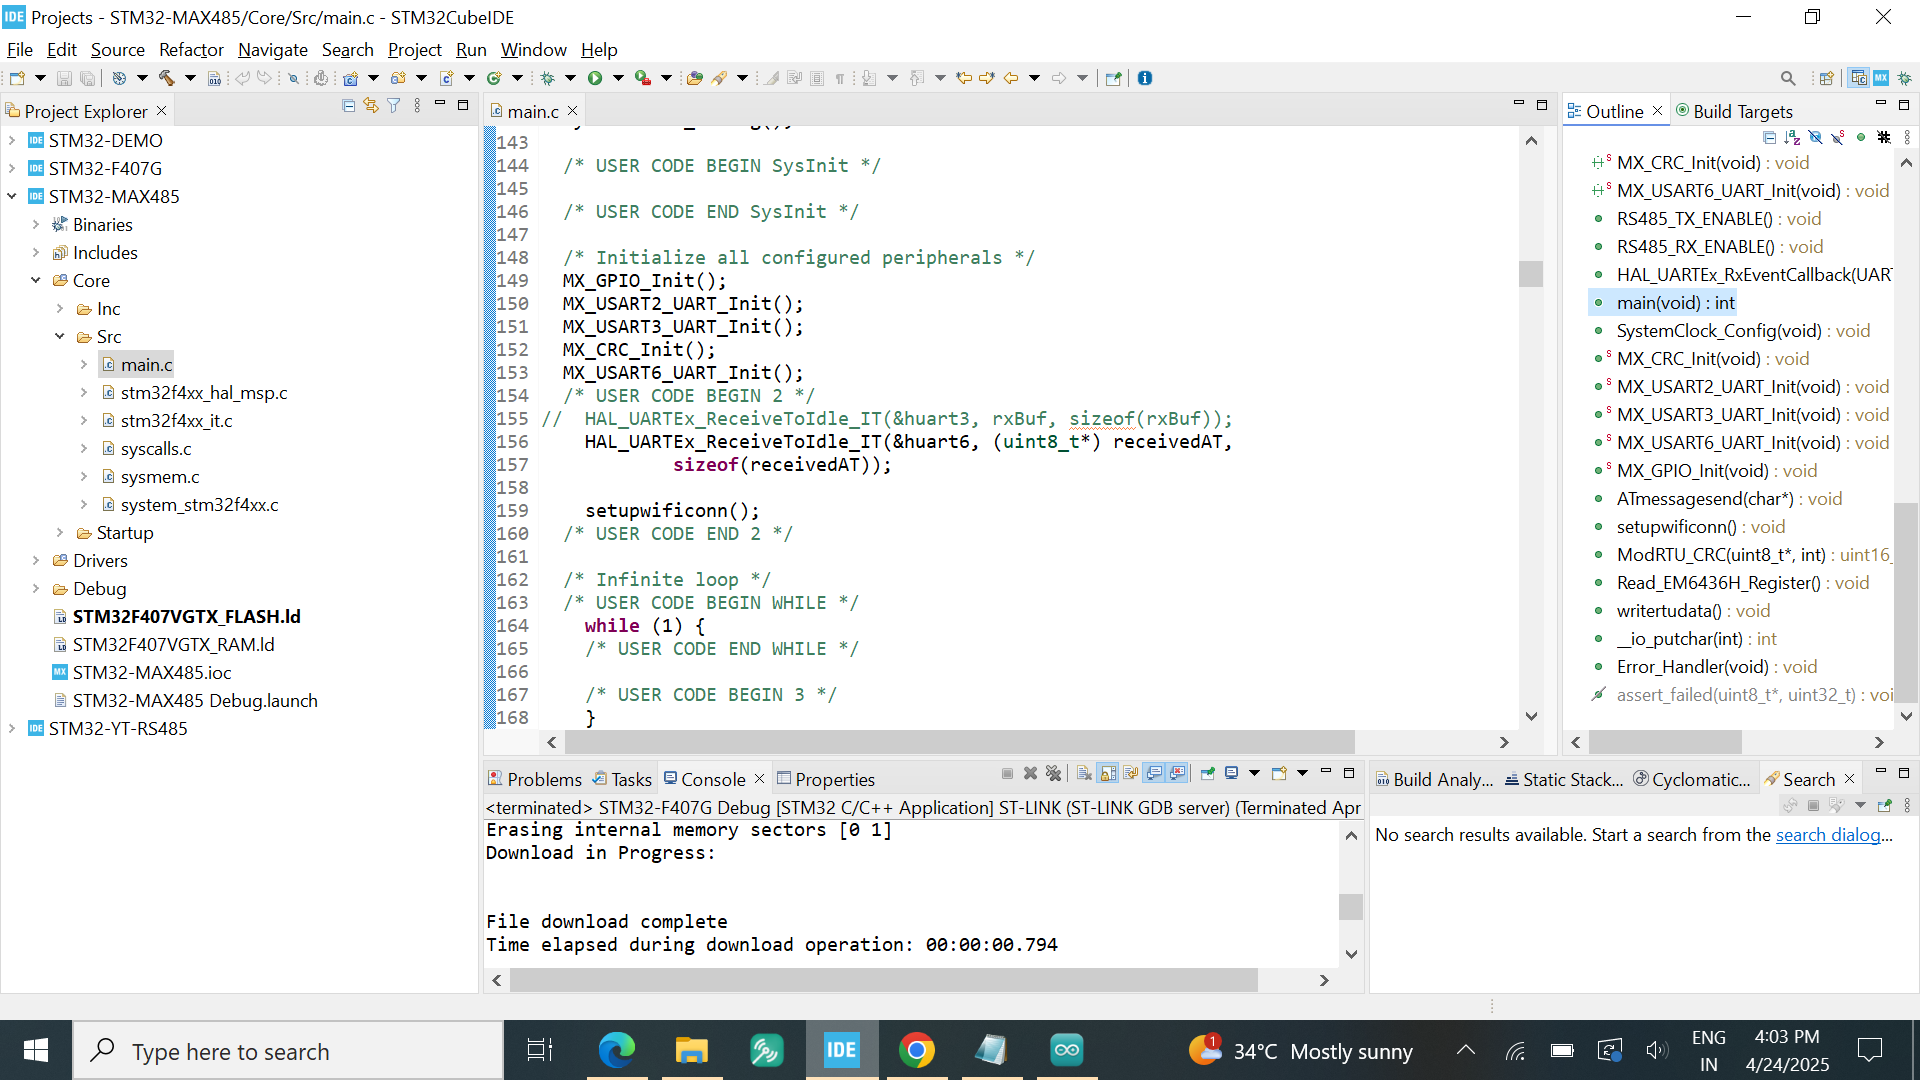Viewport: 1920px width, 1080px height.
Task: Toggle Show Console on Standard Out change
Action: (x=1154, y=773)
